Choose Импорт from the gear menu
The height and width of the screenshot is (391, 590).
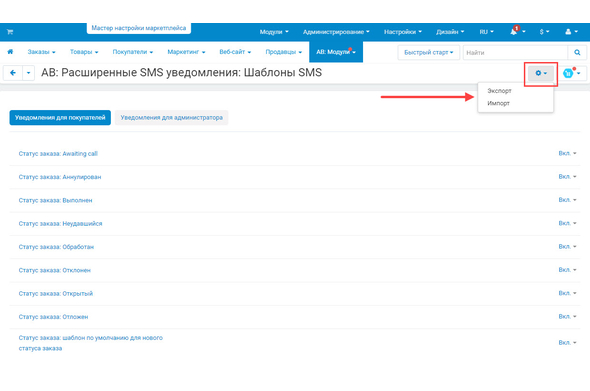(x=498, y=103)
